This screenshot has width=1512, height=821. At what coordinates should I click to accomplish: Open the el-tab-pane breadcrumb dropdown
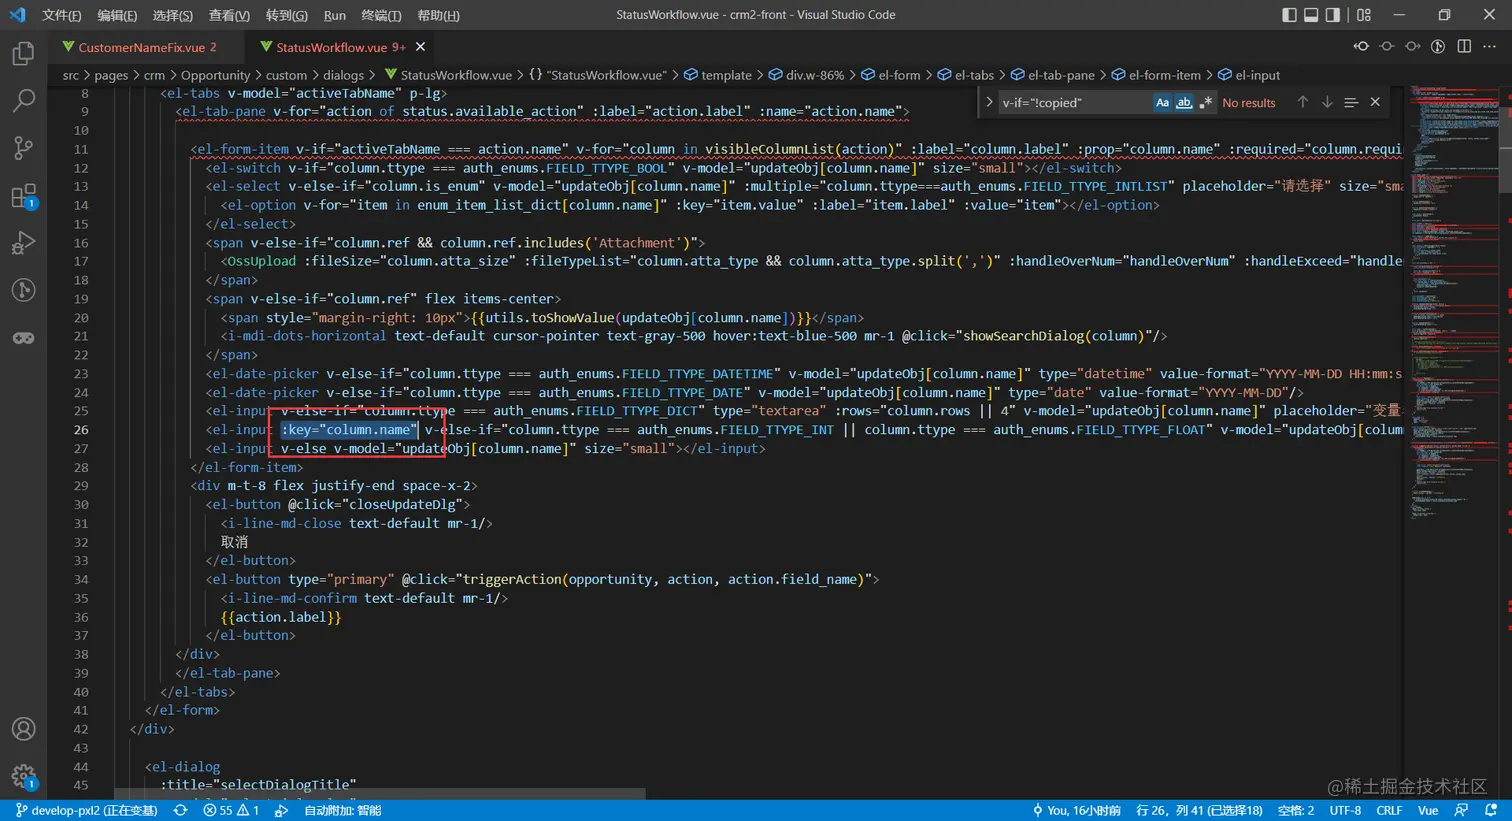(x=1052, y=75)
